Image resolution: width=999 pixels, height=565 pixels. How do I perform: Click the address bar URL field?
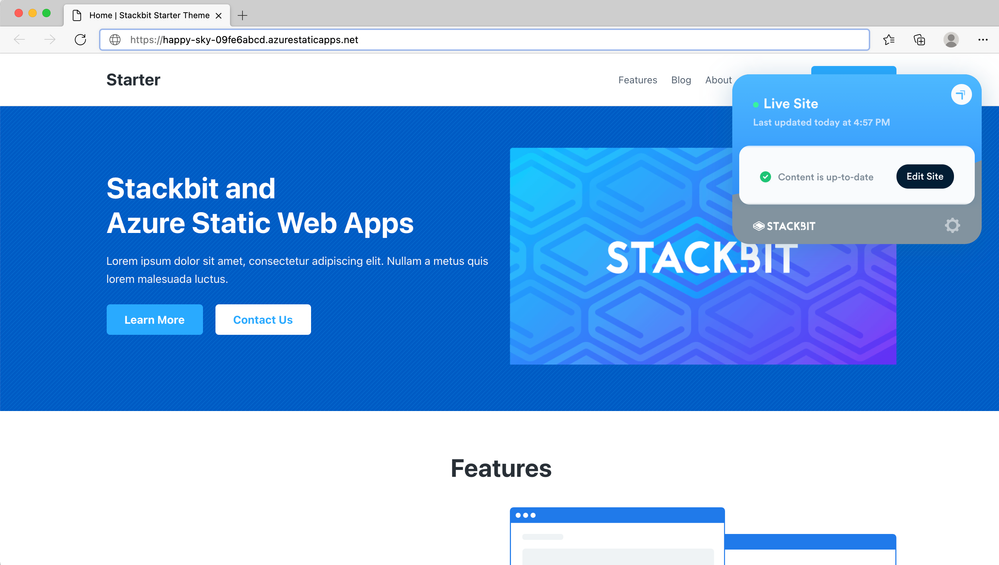484,39
